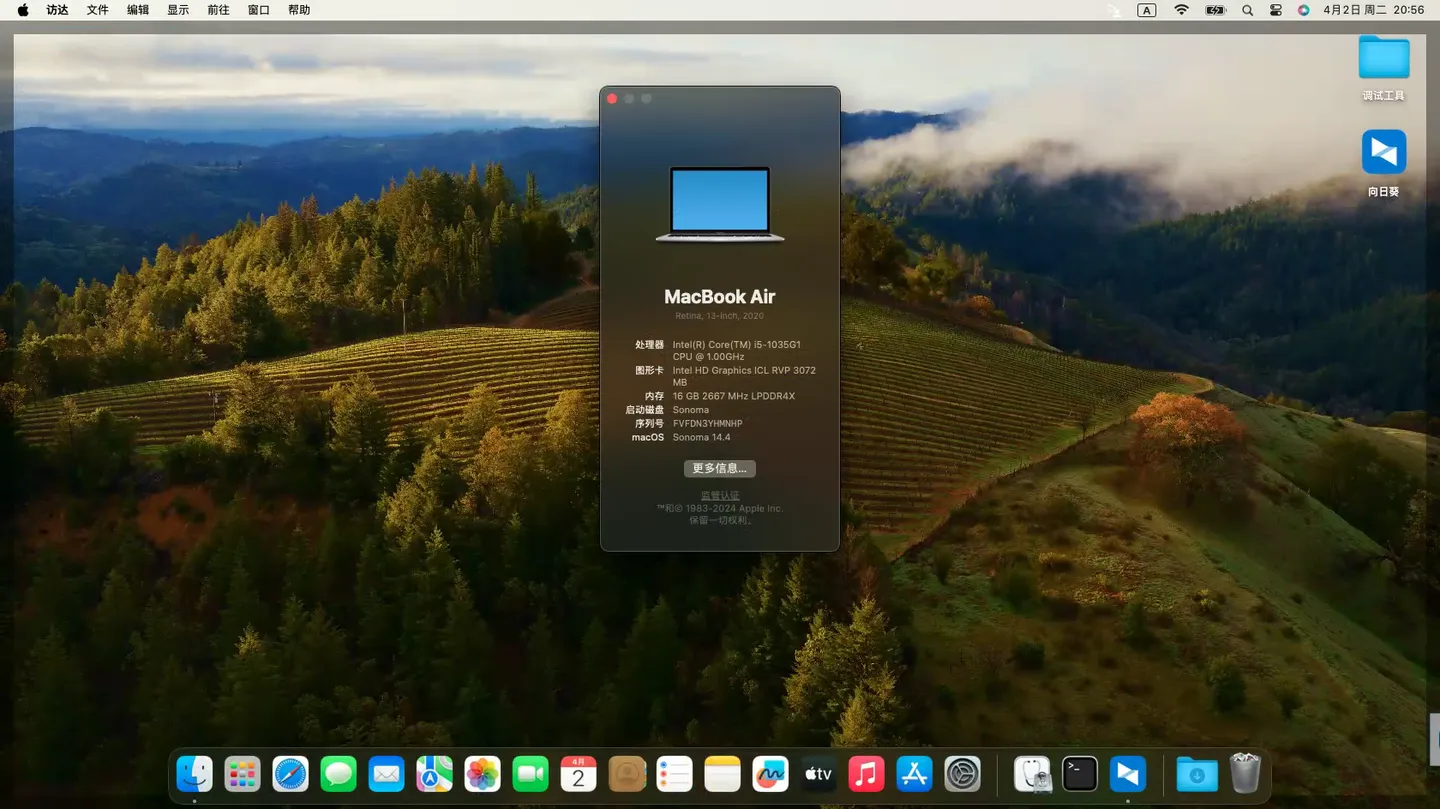The width and height of the screenshot is (1440, 809).
Task: Open the 监管认证 link
Action: 719,495
